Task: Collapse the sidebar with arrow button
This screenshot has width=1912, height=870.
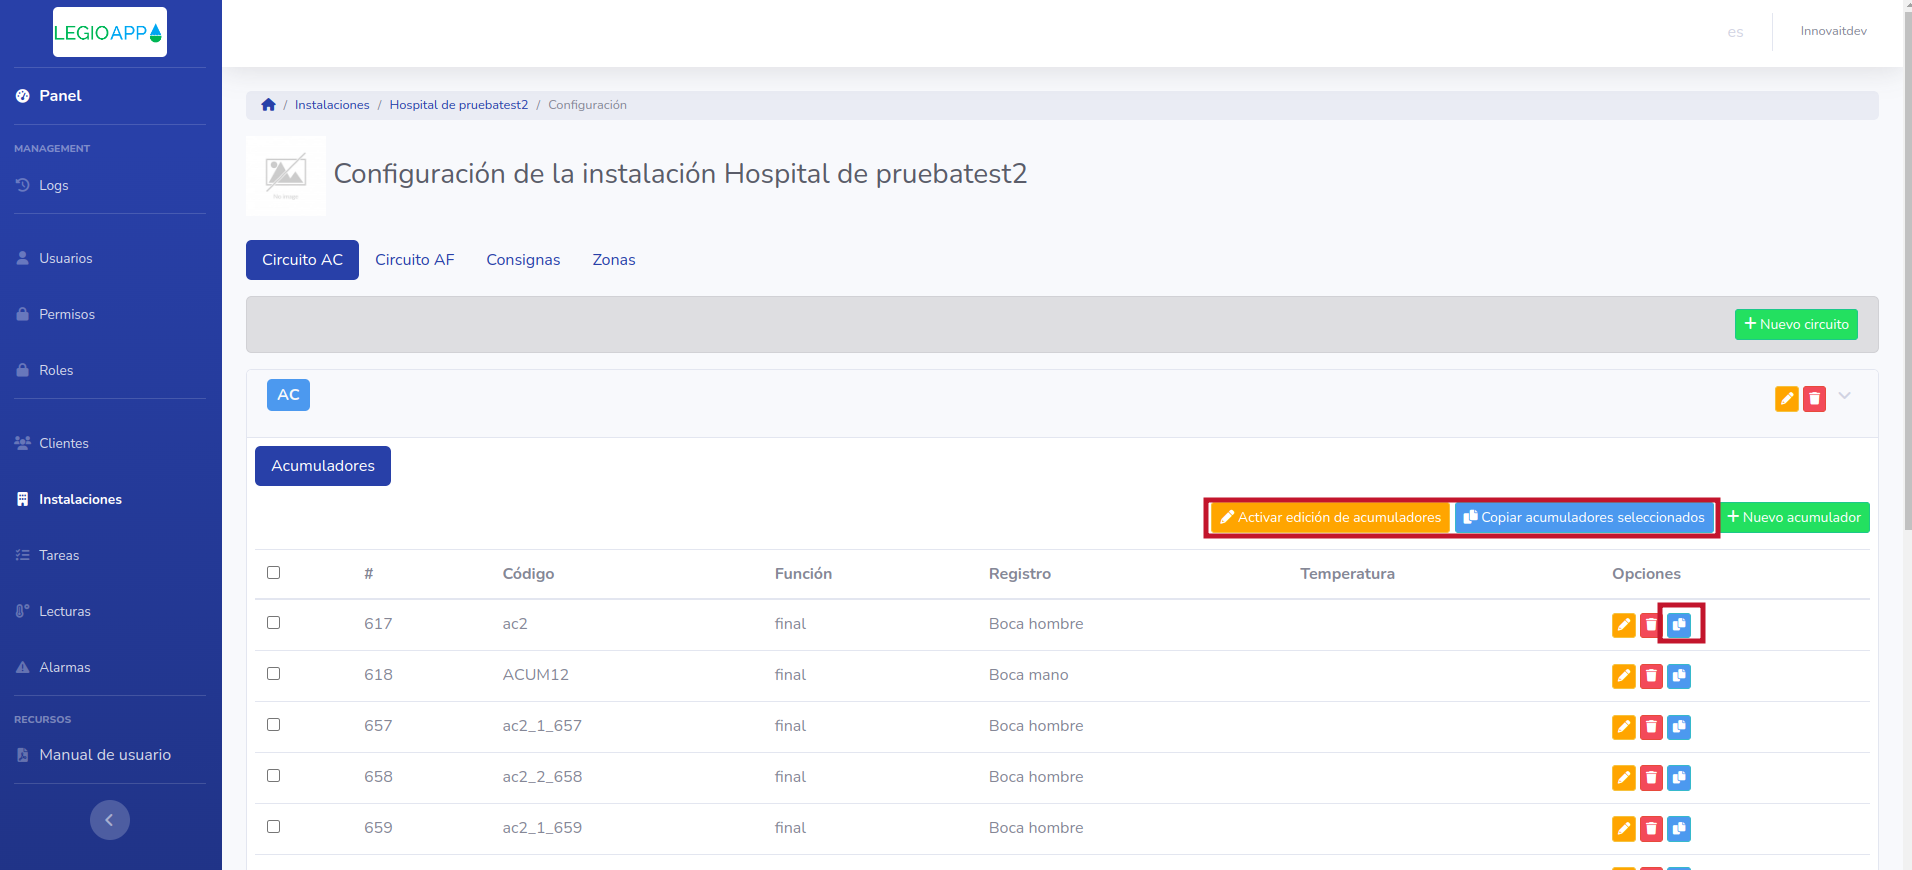Action: pyautogui.click(x=110, y=820)
